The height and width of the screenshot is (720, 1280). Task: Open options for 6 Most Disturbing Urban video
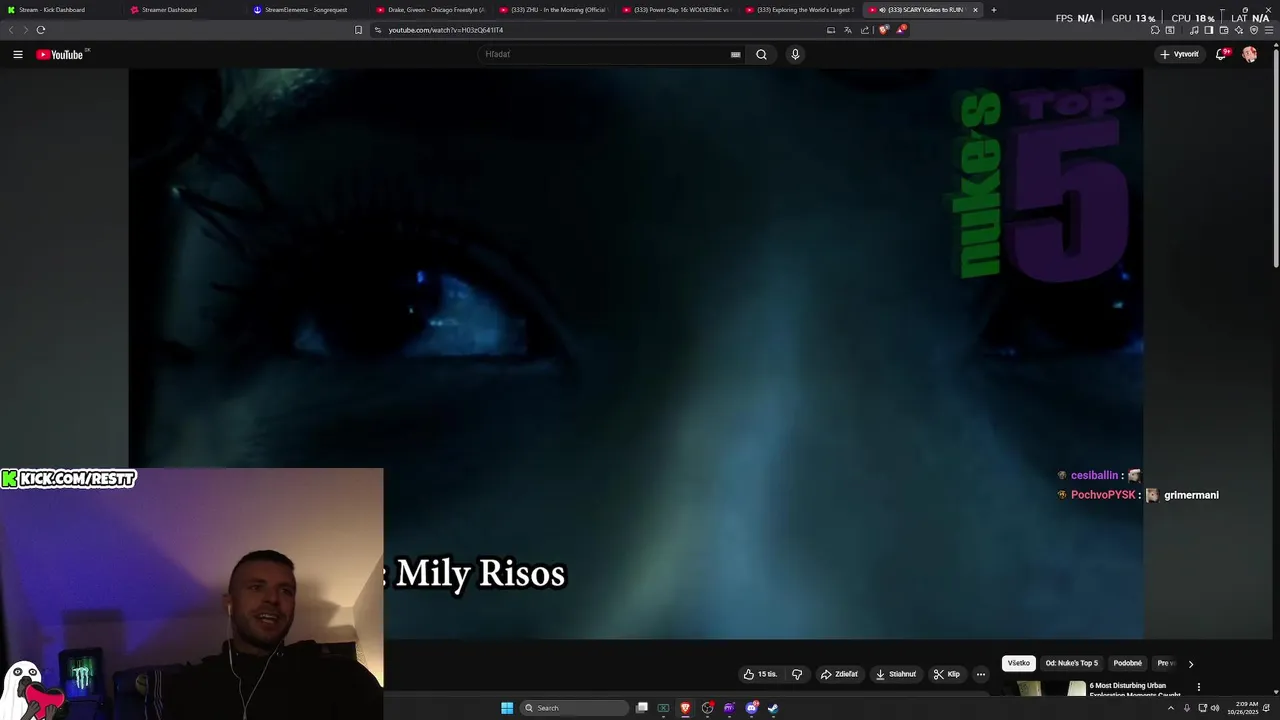1198,687
